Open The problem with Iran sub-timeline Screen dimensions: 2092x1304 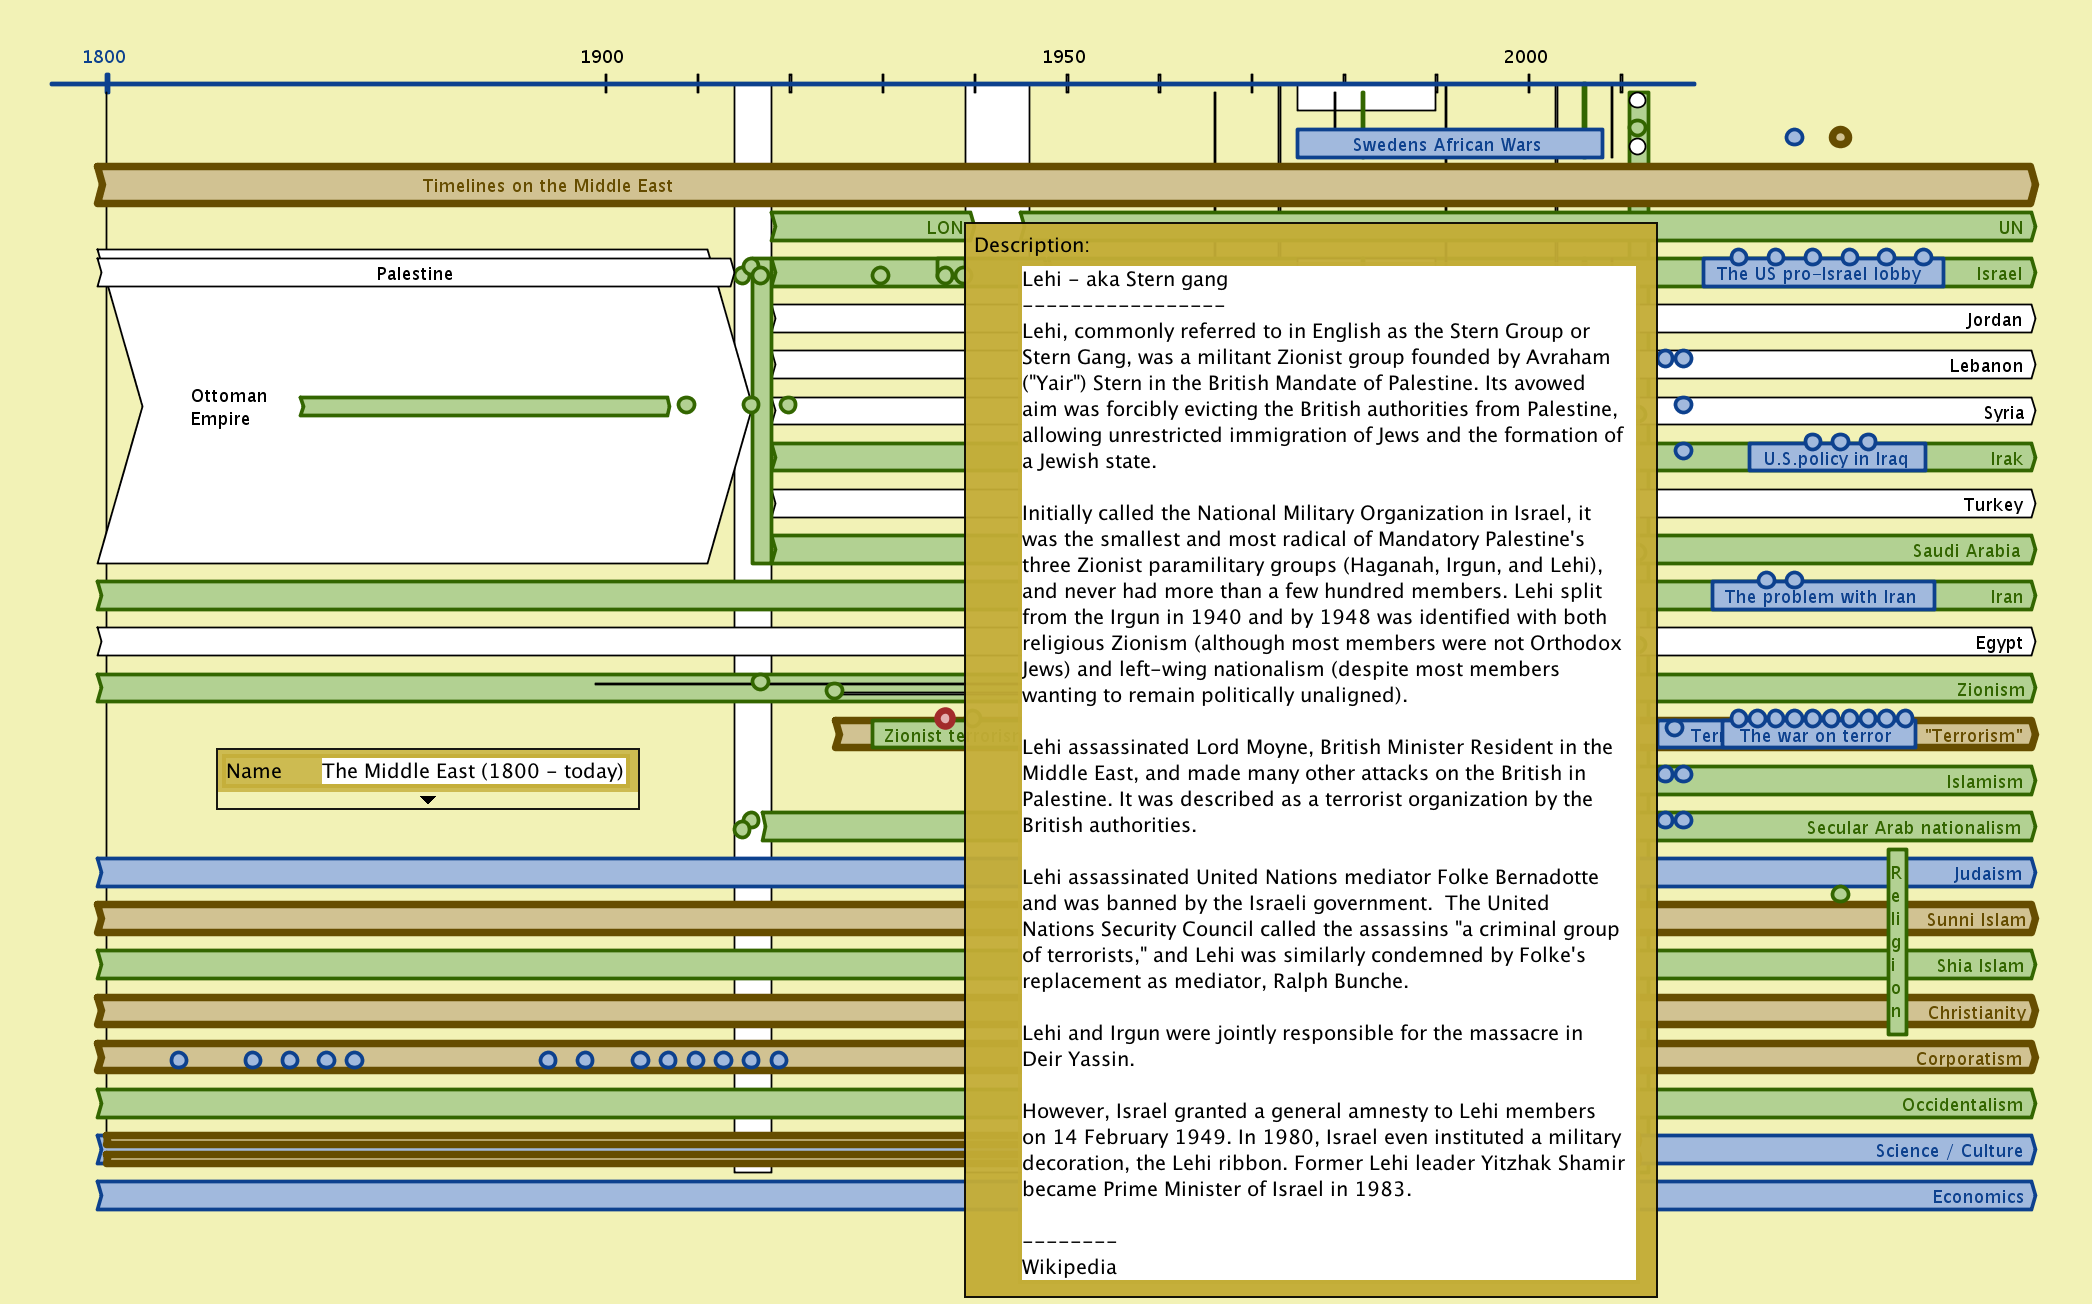1820,597
